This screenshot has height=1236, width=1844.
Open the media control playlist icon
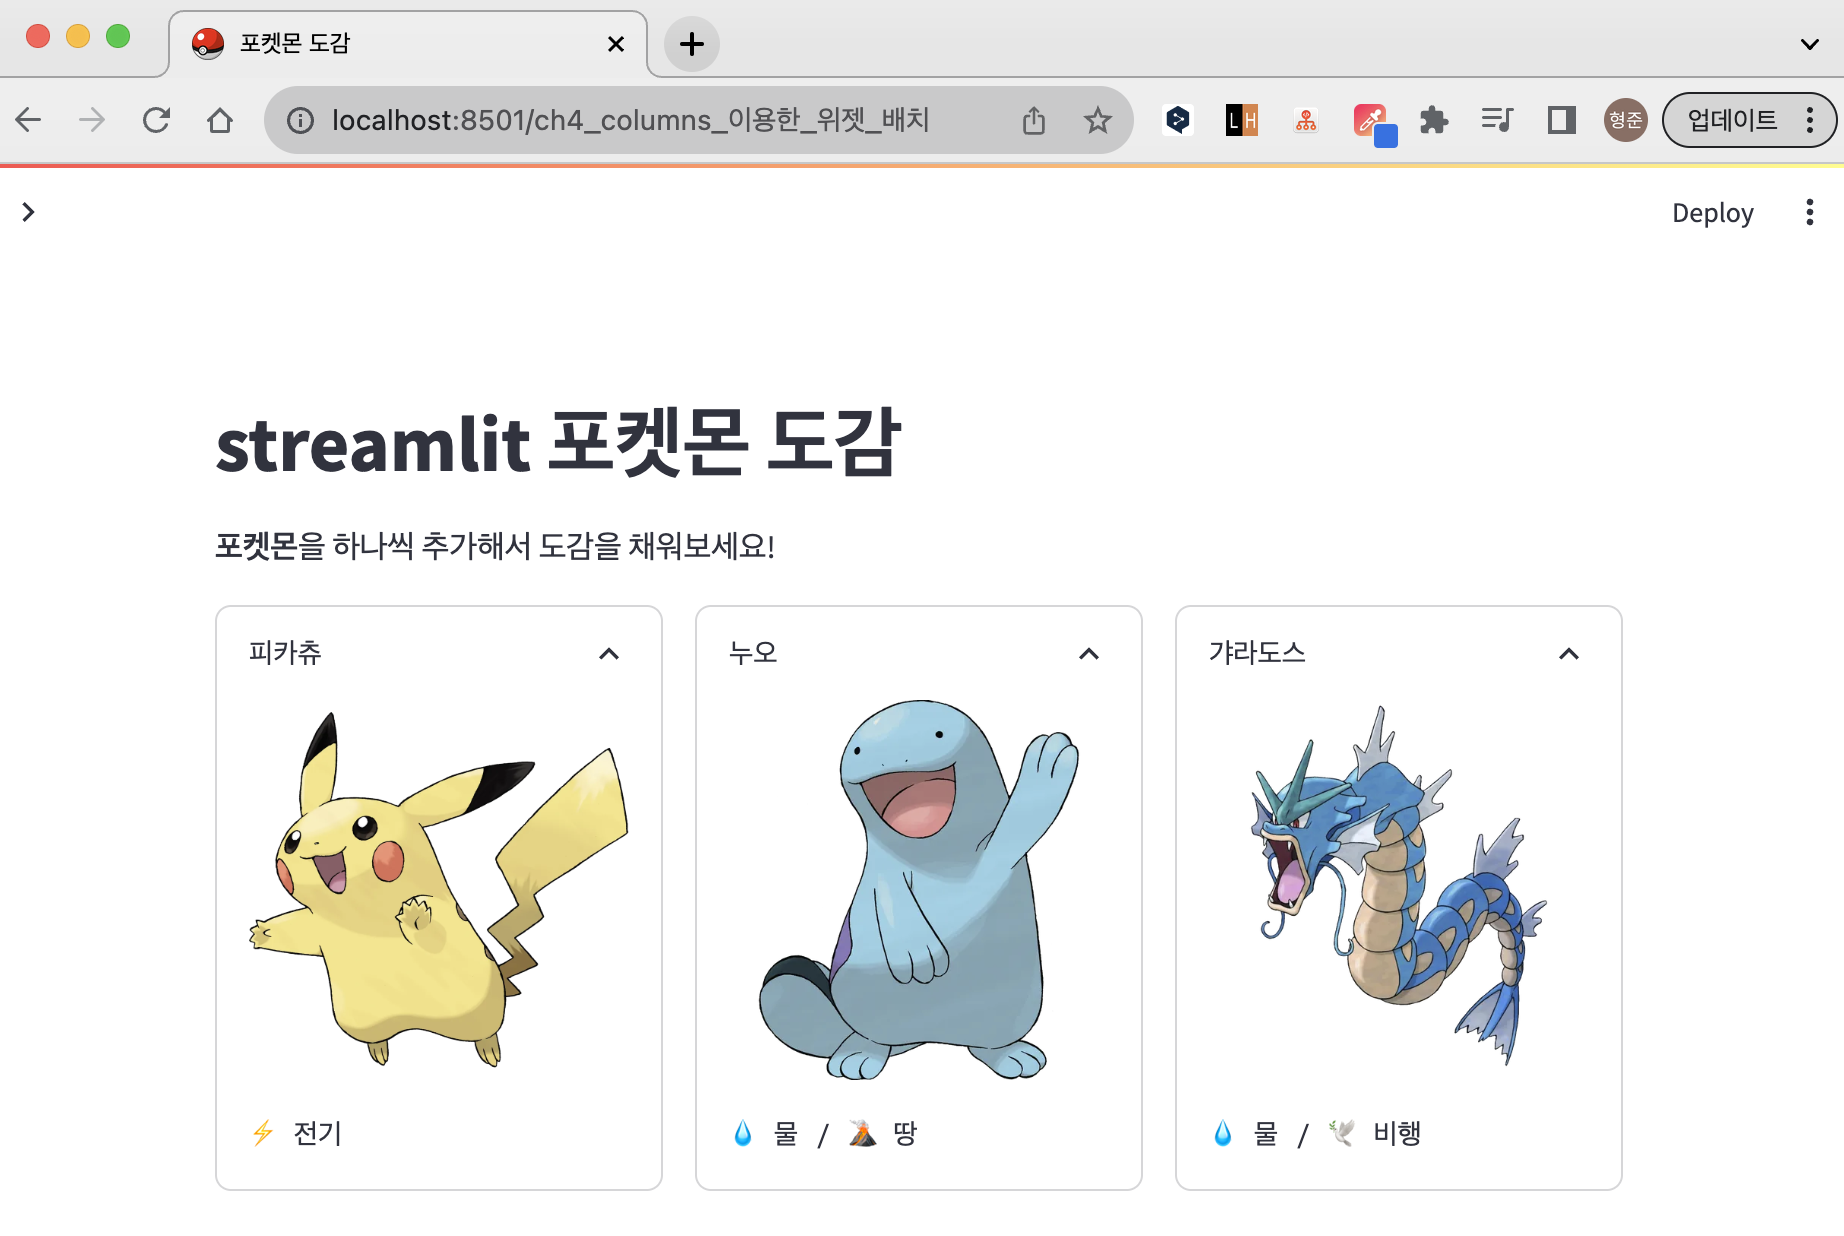coord(1497,121)
